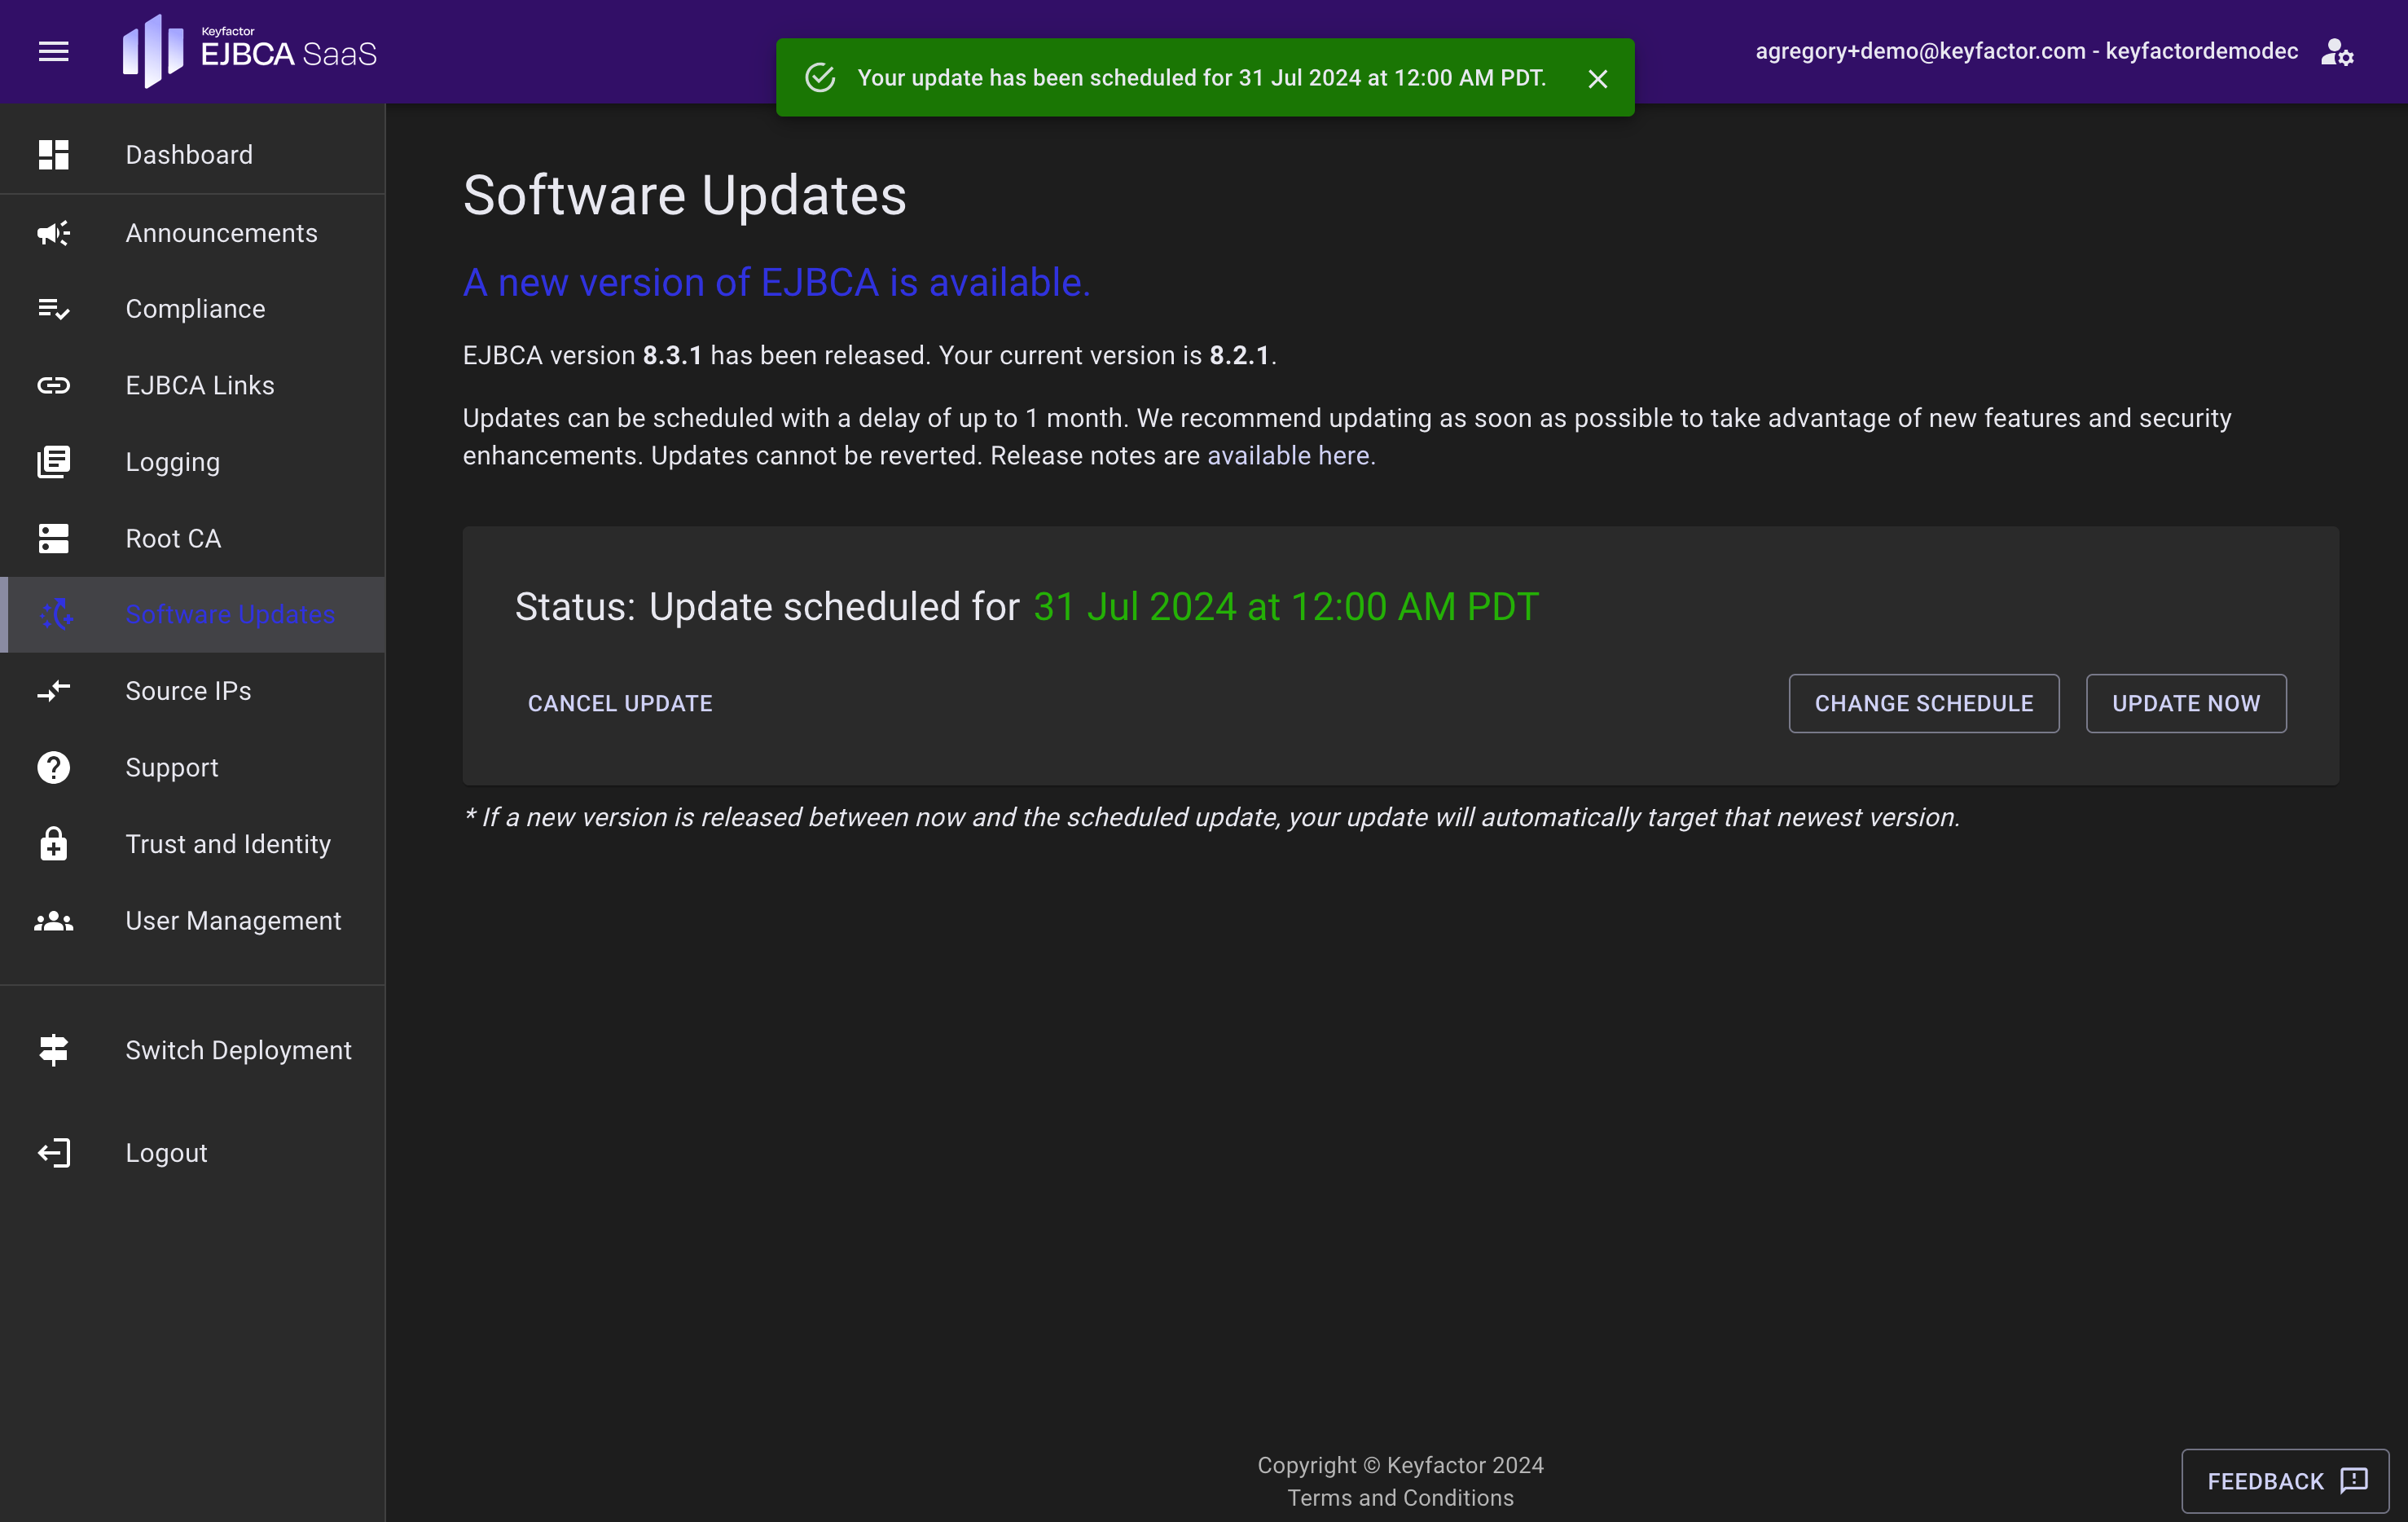Click the Root CA server icon
2408x1522 pixels.
point(53,538)
